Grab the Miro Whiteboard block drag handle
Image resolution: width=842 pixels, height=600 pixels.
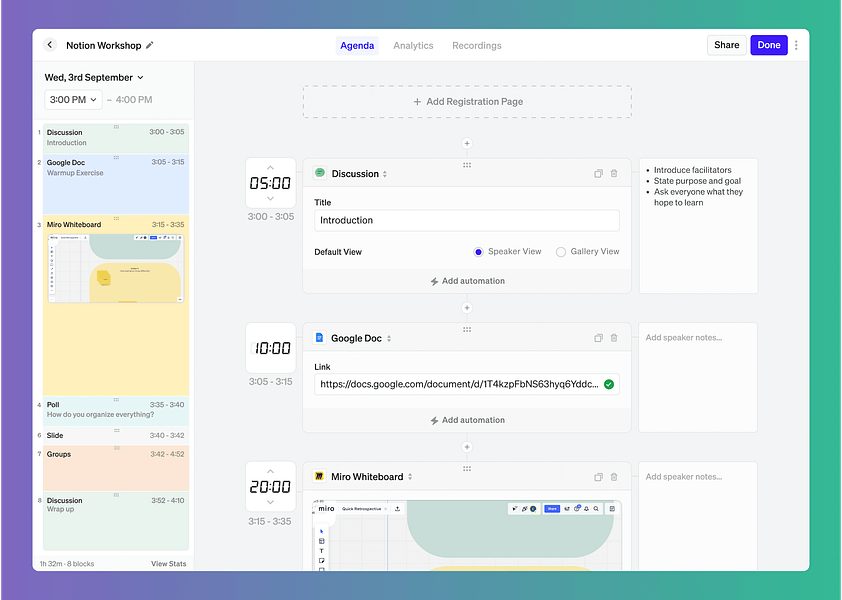[467, 468]
